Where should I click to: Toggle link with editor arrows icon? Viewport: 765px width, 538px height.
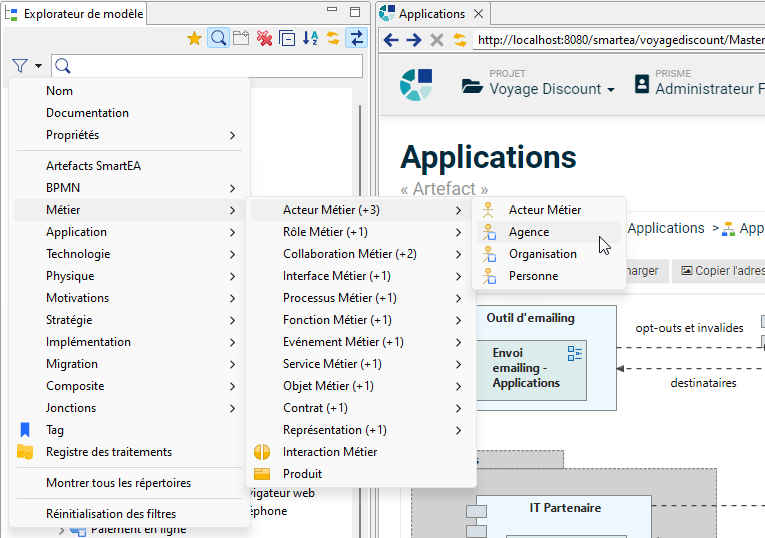pyautogui.click(x=356, y=39)
